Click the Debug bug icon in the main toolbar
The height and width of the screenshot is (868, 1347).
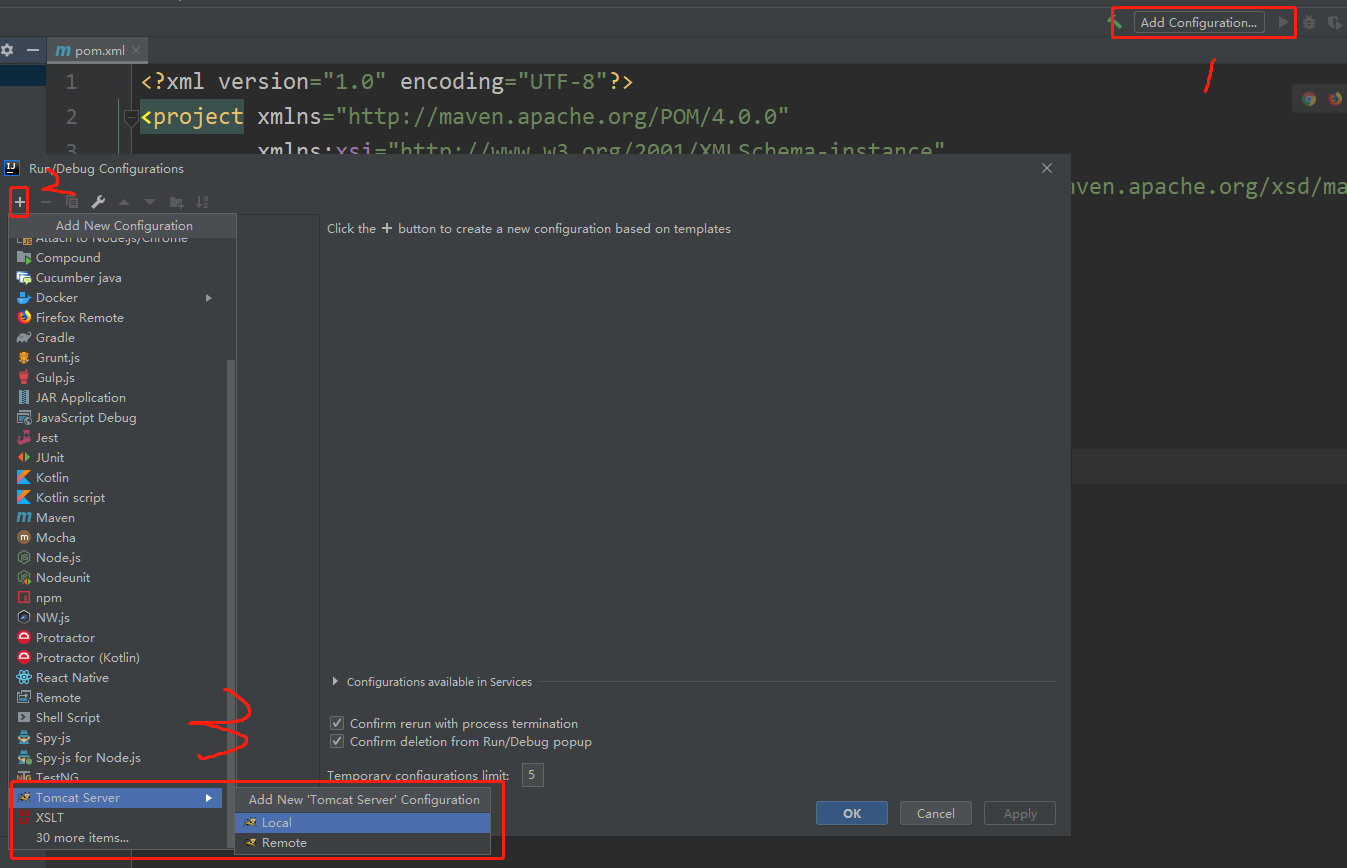[x=1309, y=22]
